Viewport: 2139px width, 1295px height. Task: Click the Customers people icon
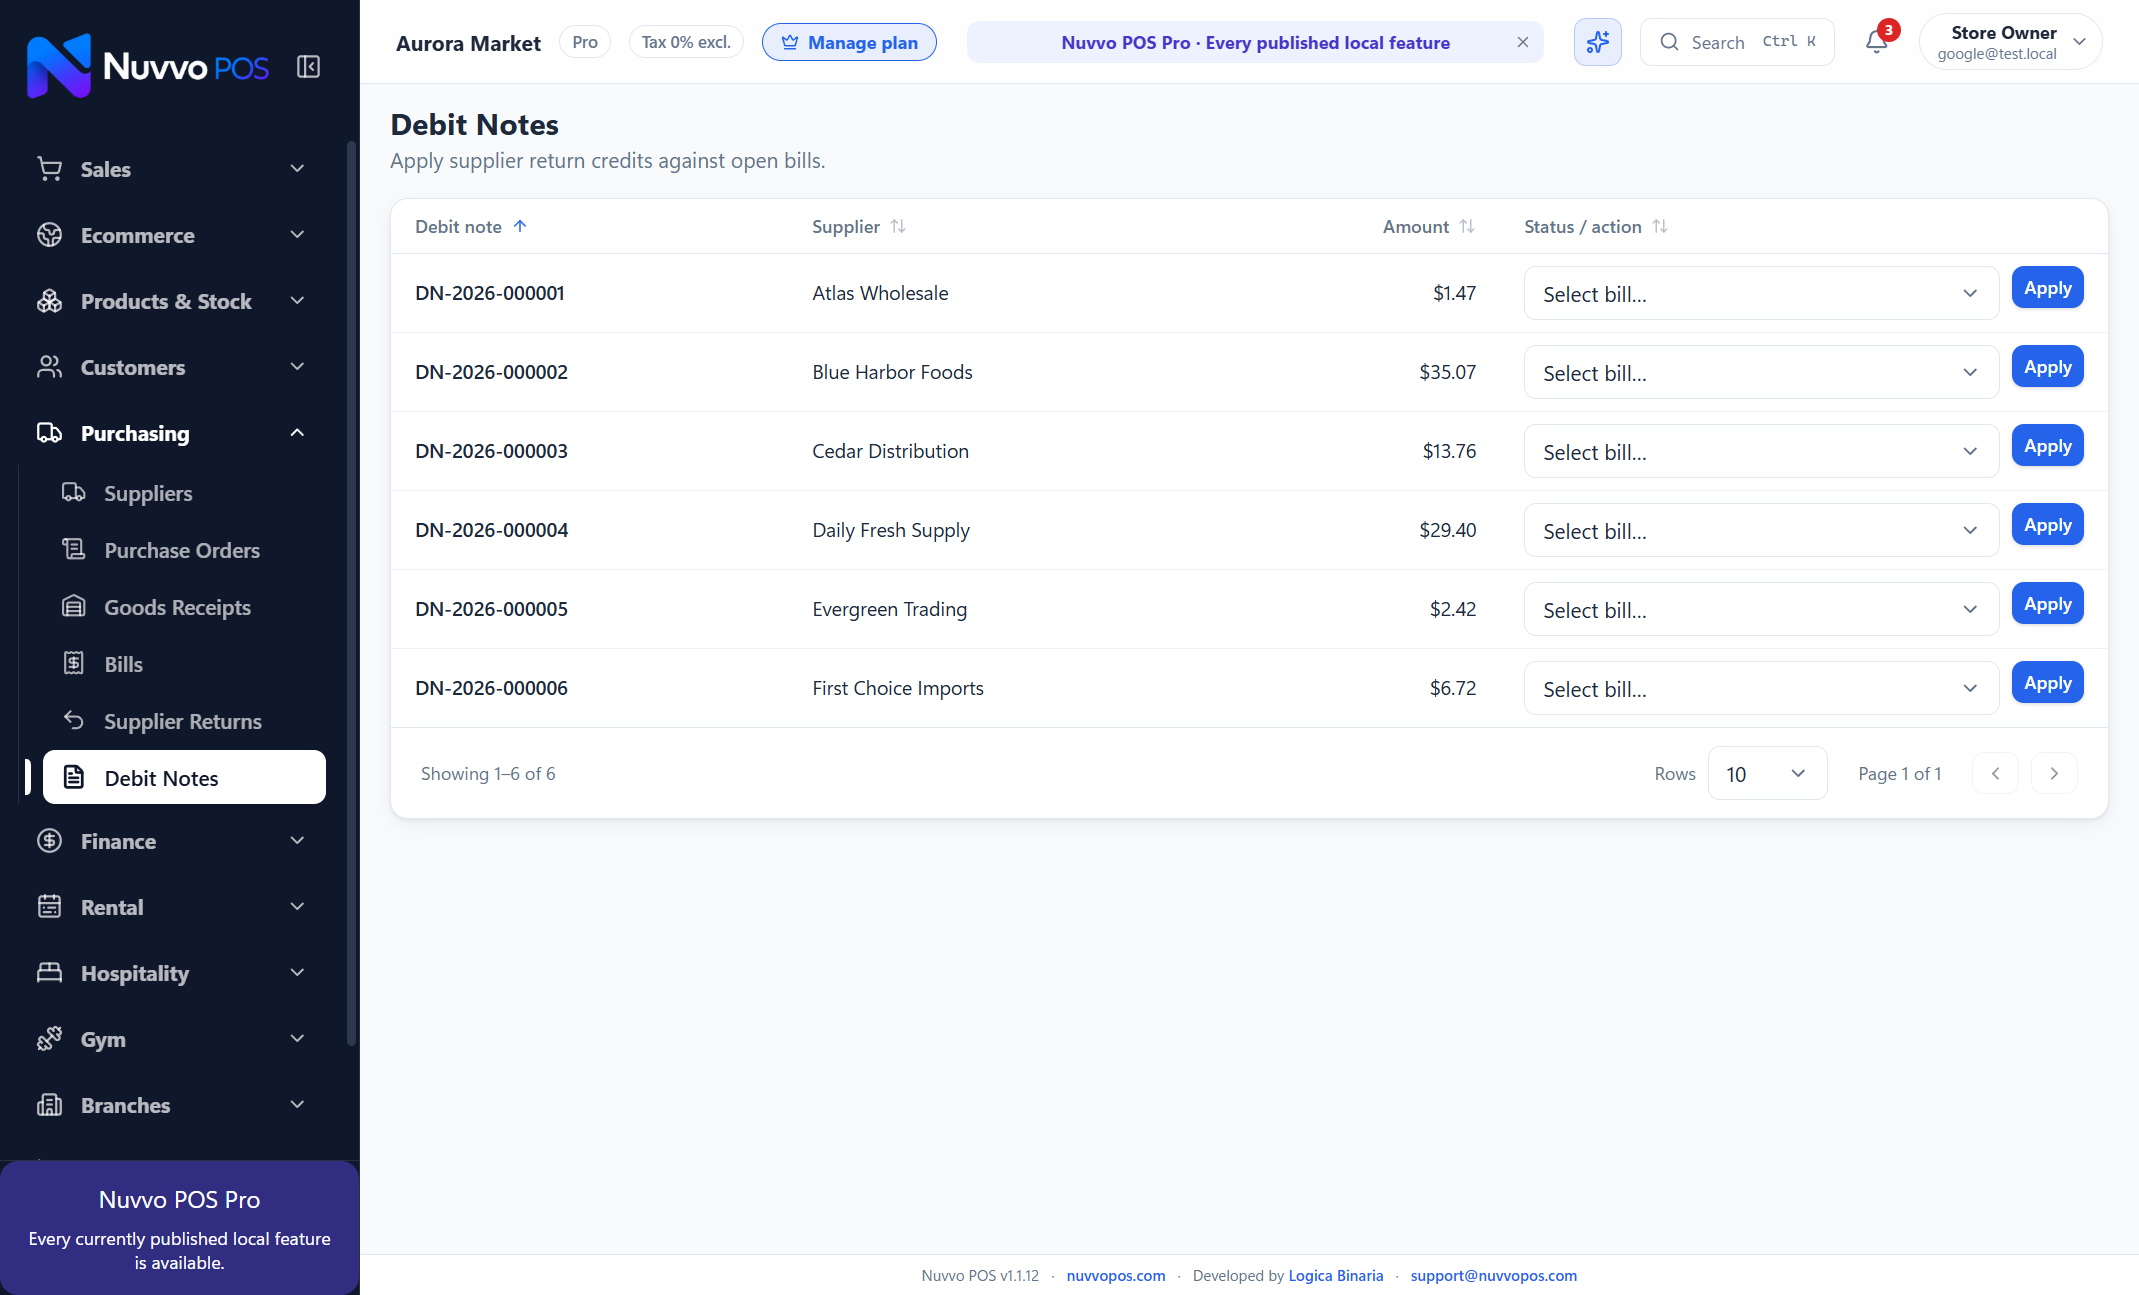pyautogui.click(x=49, y=367)
